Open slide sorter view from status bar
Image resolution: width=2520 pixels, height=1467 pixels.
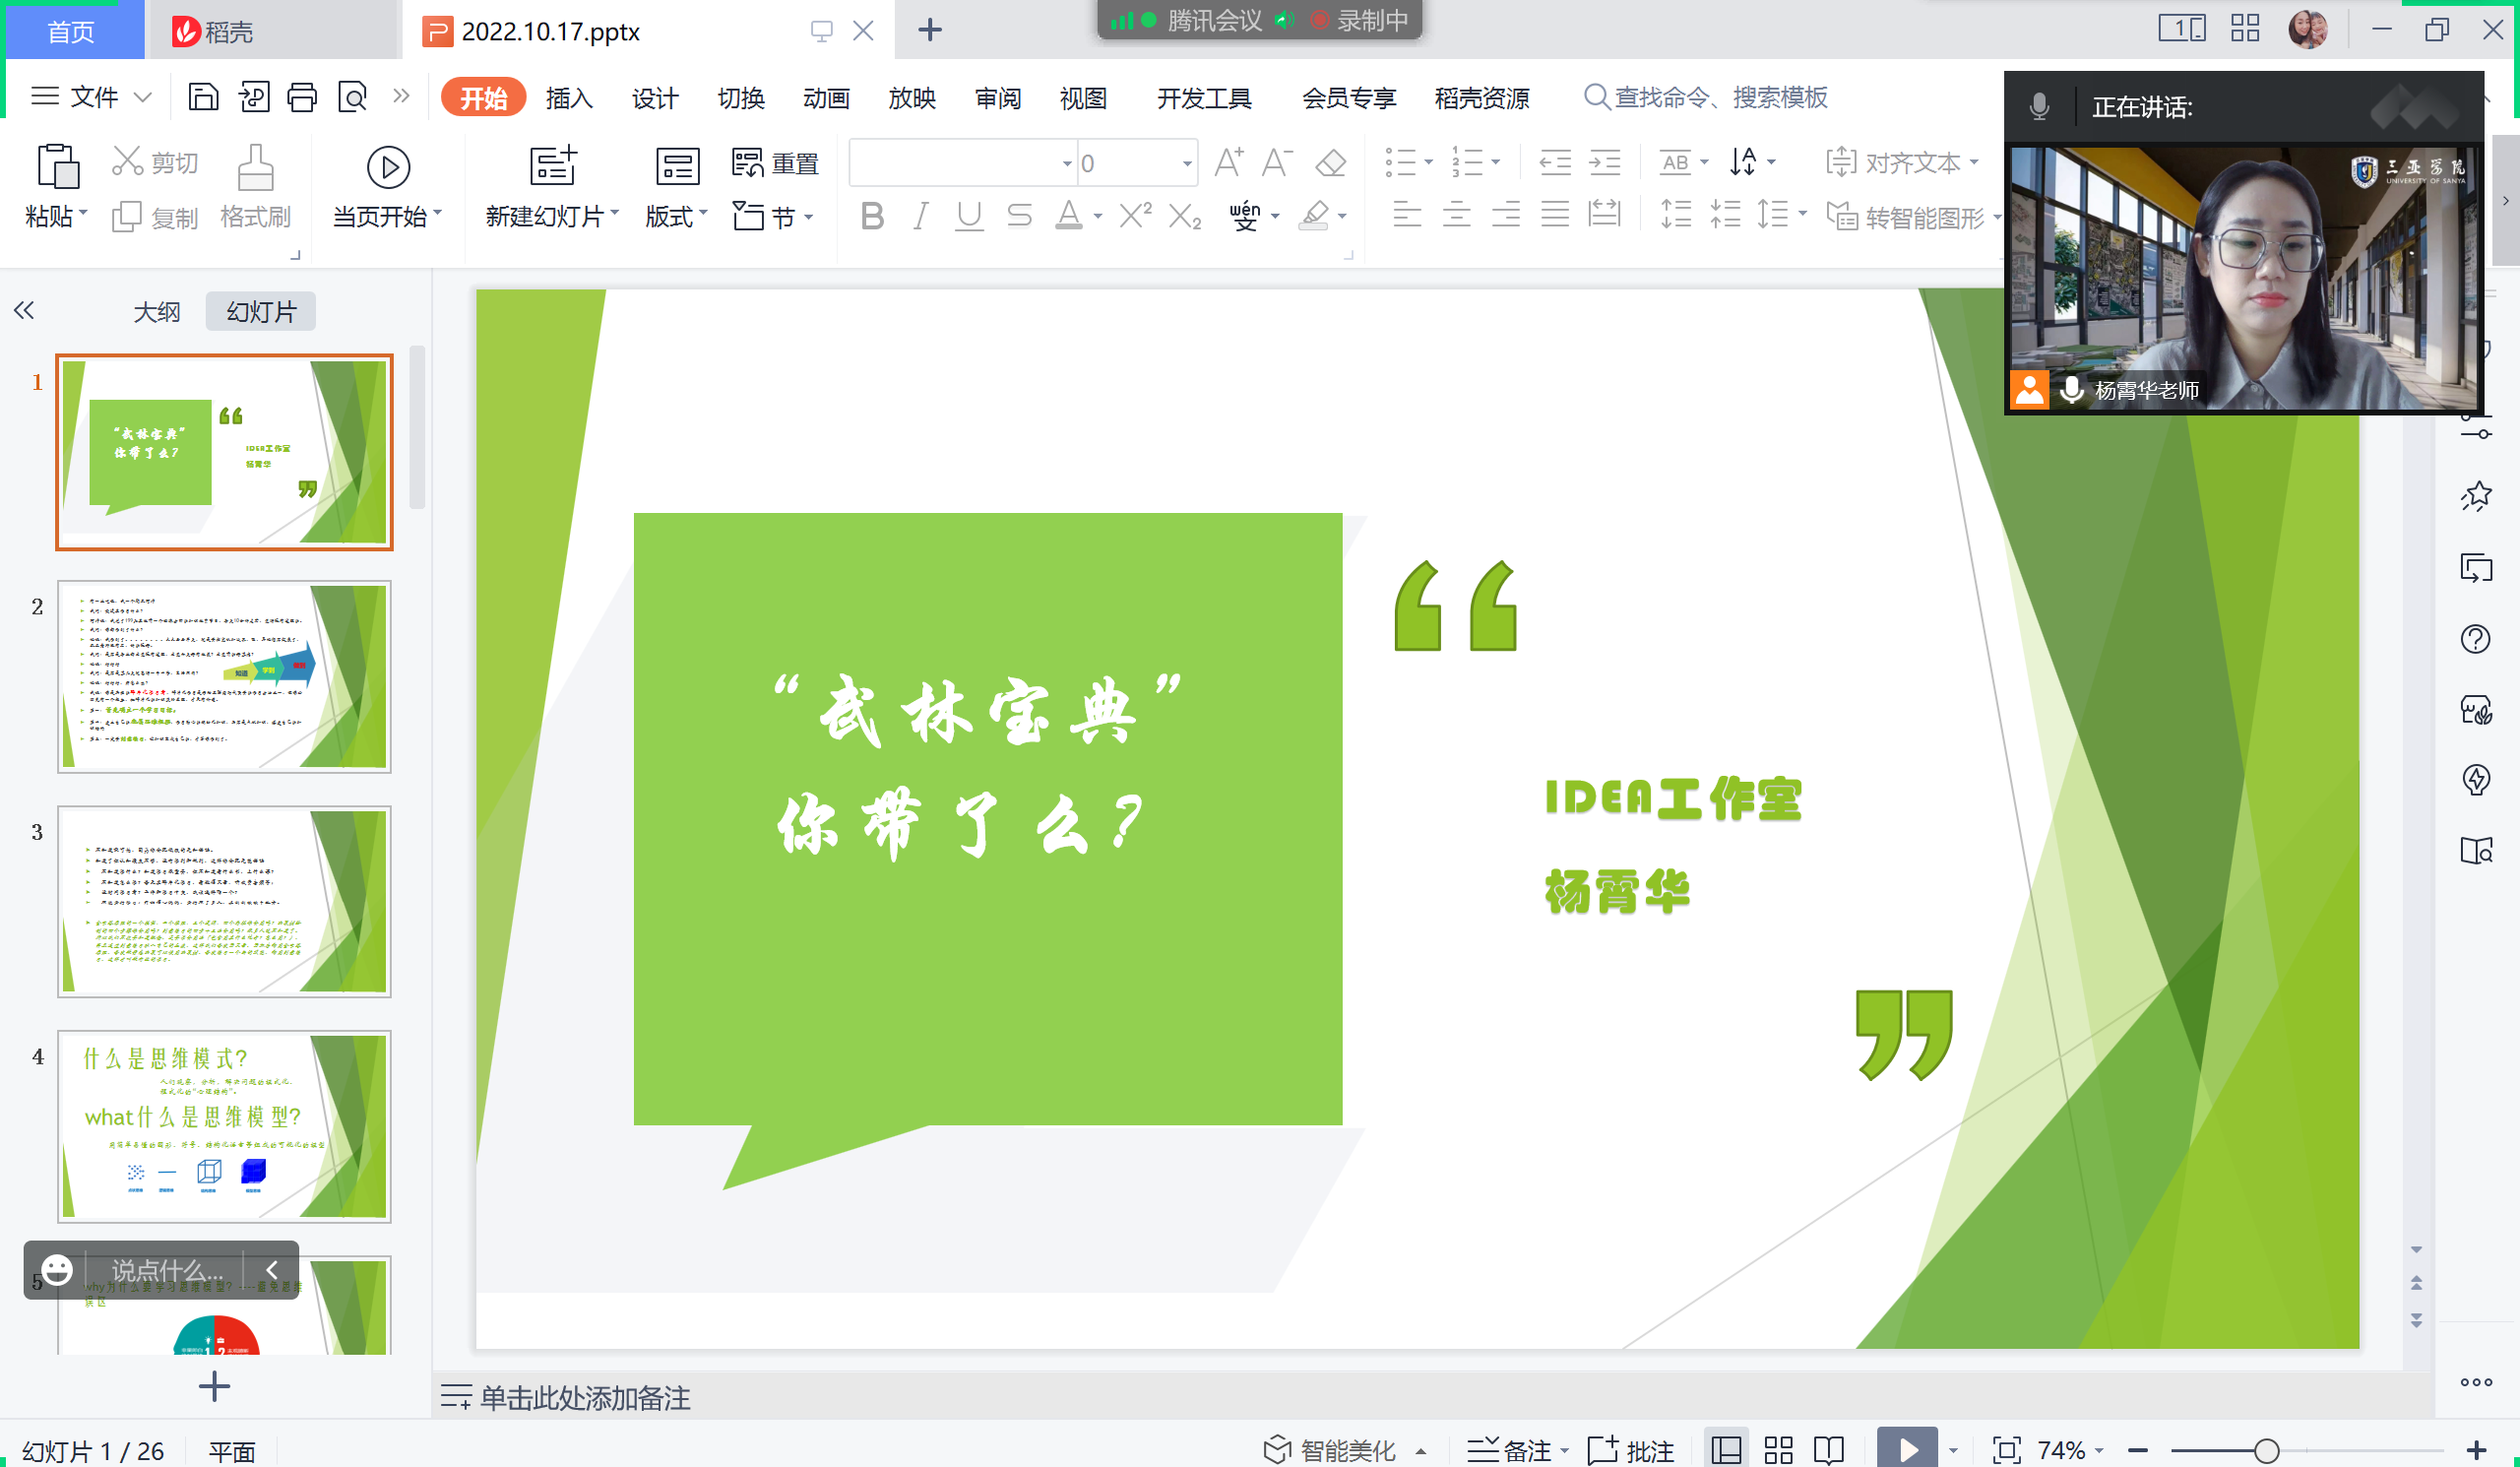[1778, 1450]
